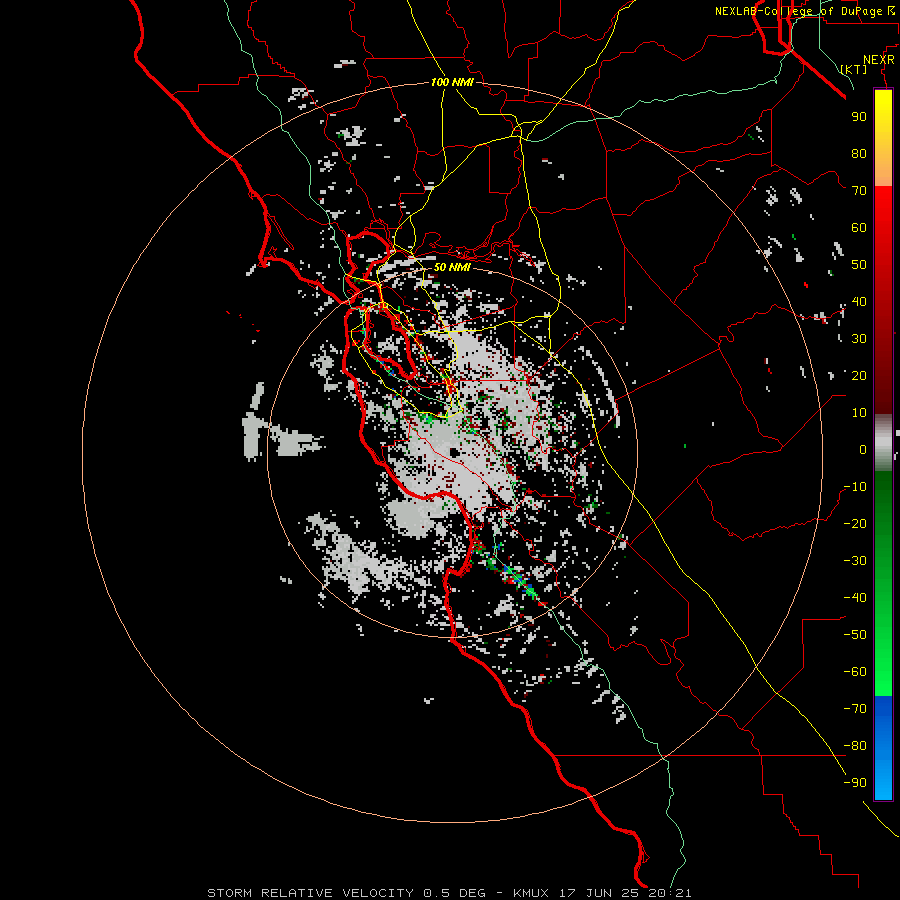The image size is (900, 900).
Task: Click the '10' value on velocity scale
Action: click(x=859, y=413)
